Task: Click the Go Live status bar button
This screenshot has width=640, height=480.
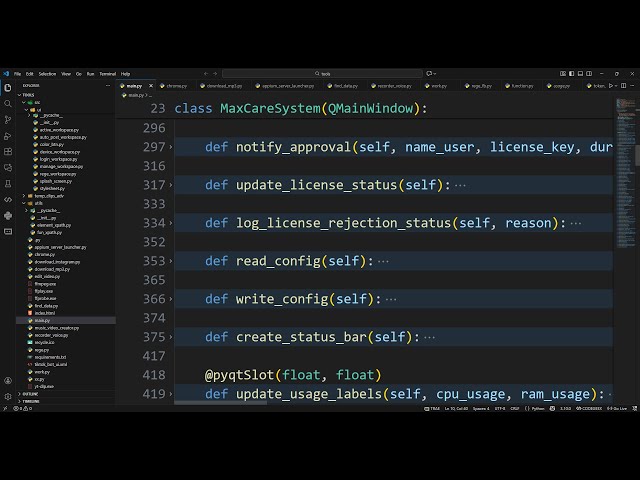Action: pyautogui.click(x=617, y=408)
